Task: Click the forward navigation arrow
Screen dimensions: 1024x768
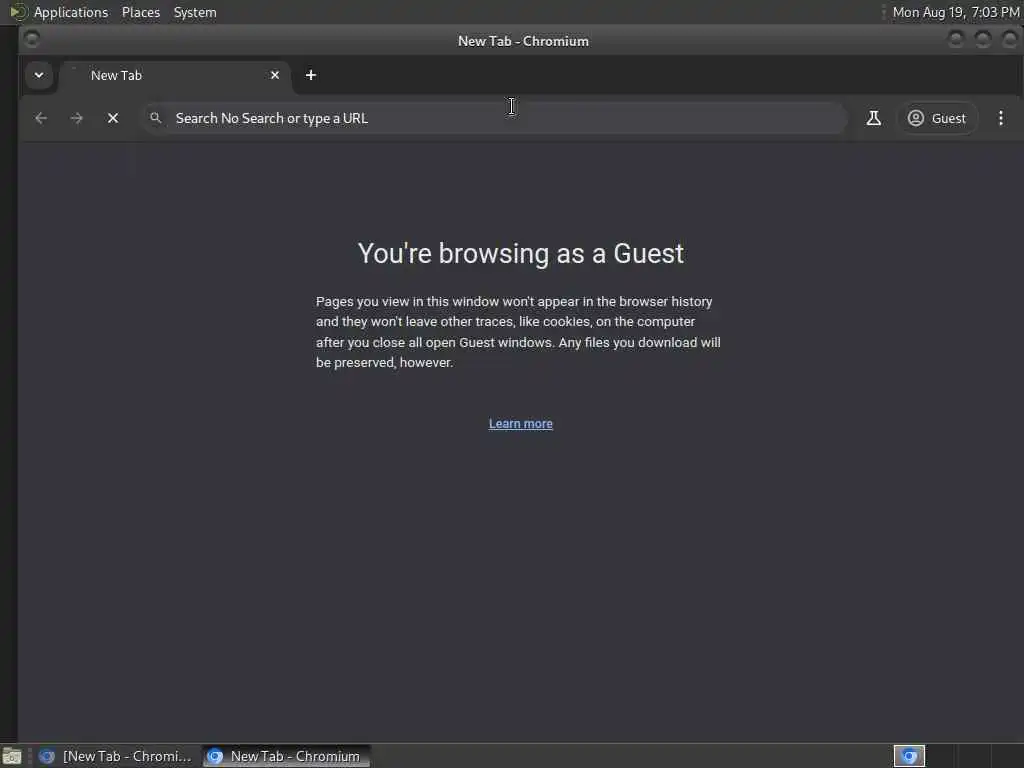Action: coord(76,118)
